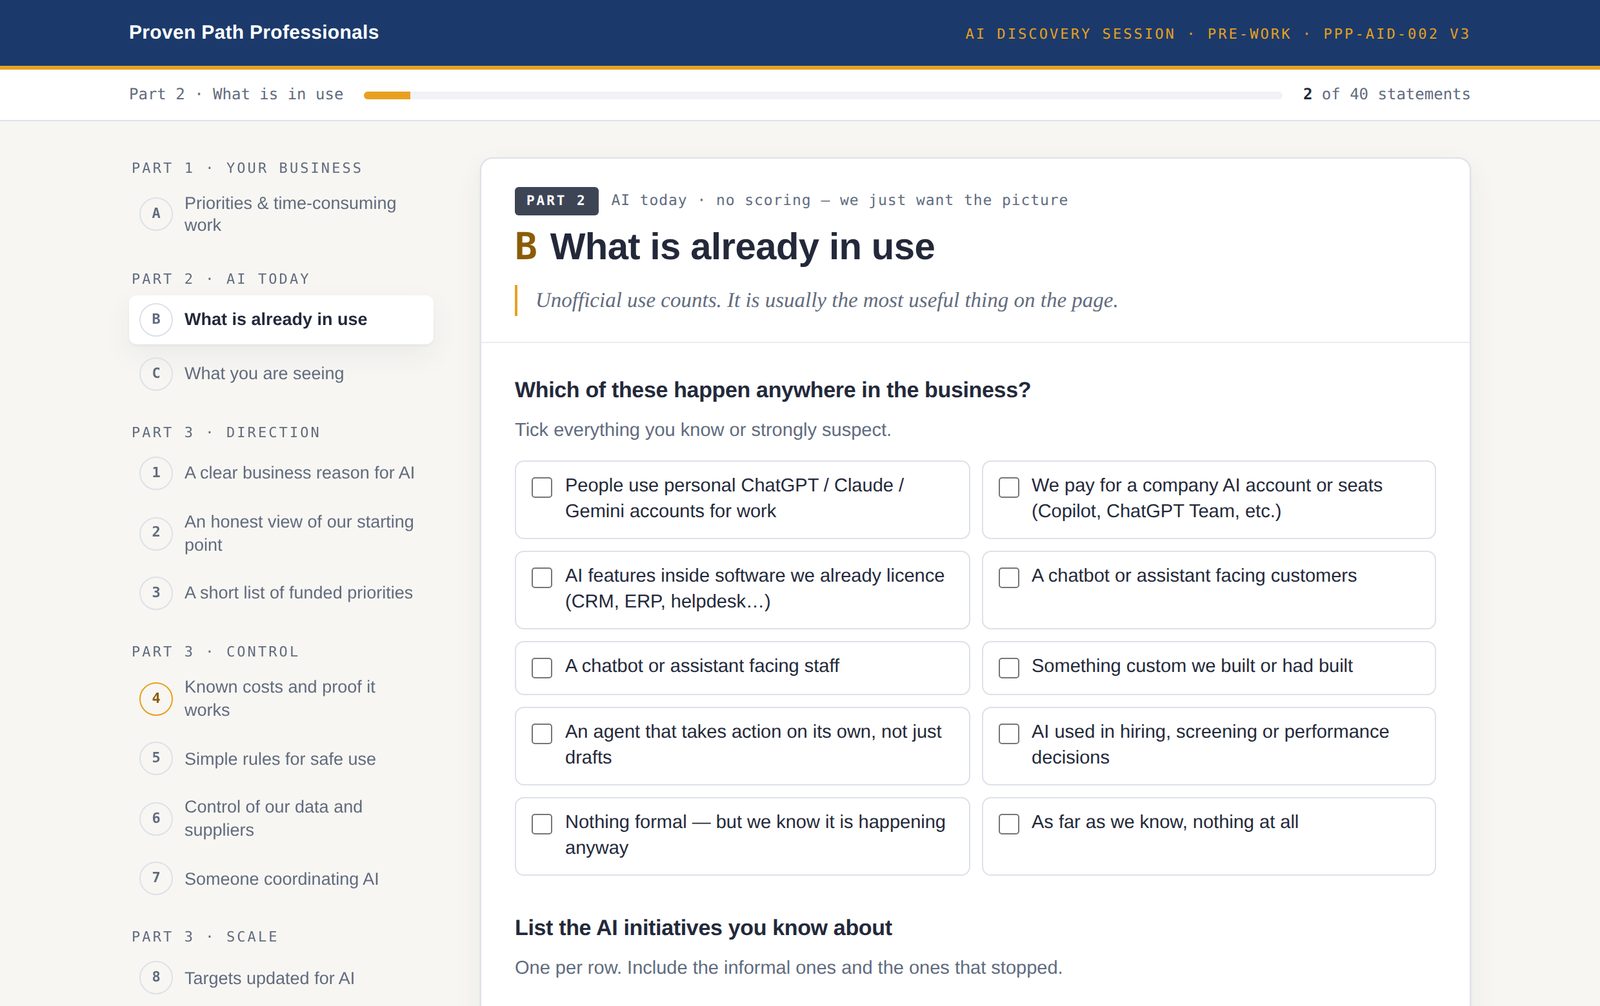Click Tick everything you know or strongly suspect
Image resolution: width=1600 pixels, height=1006 pixels.
click(703, 429)
